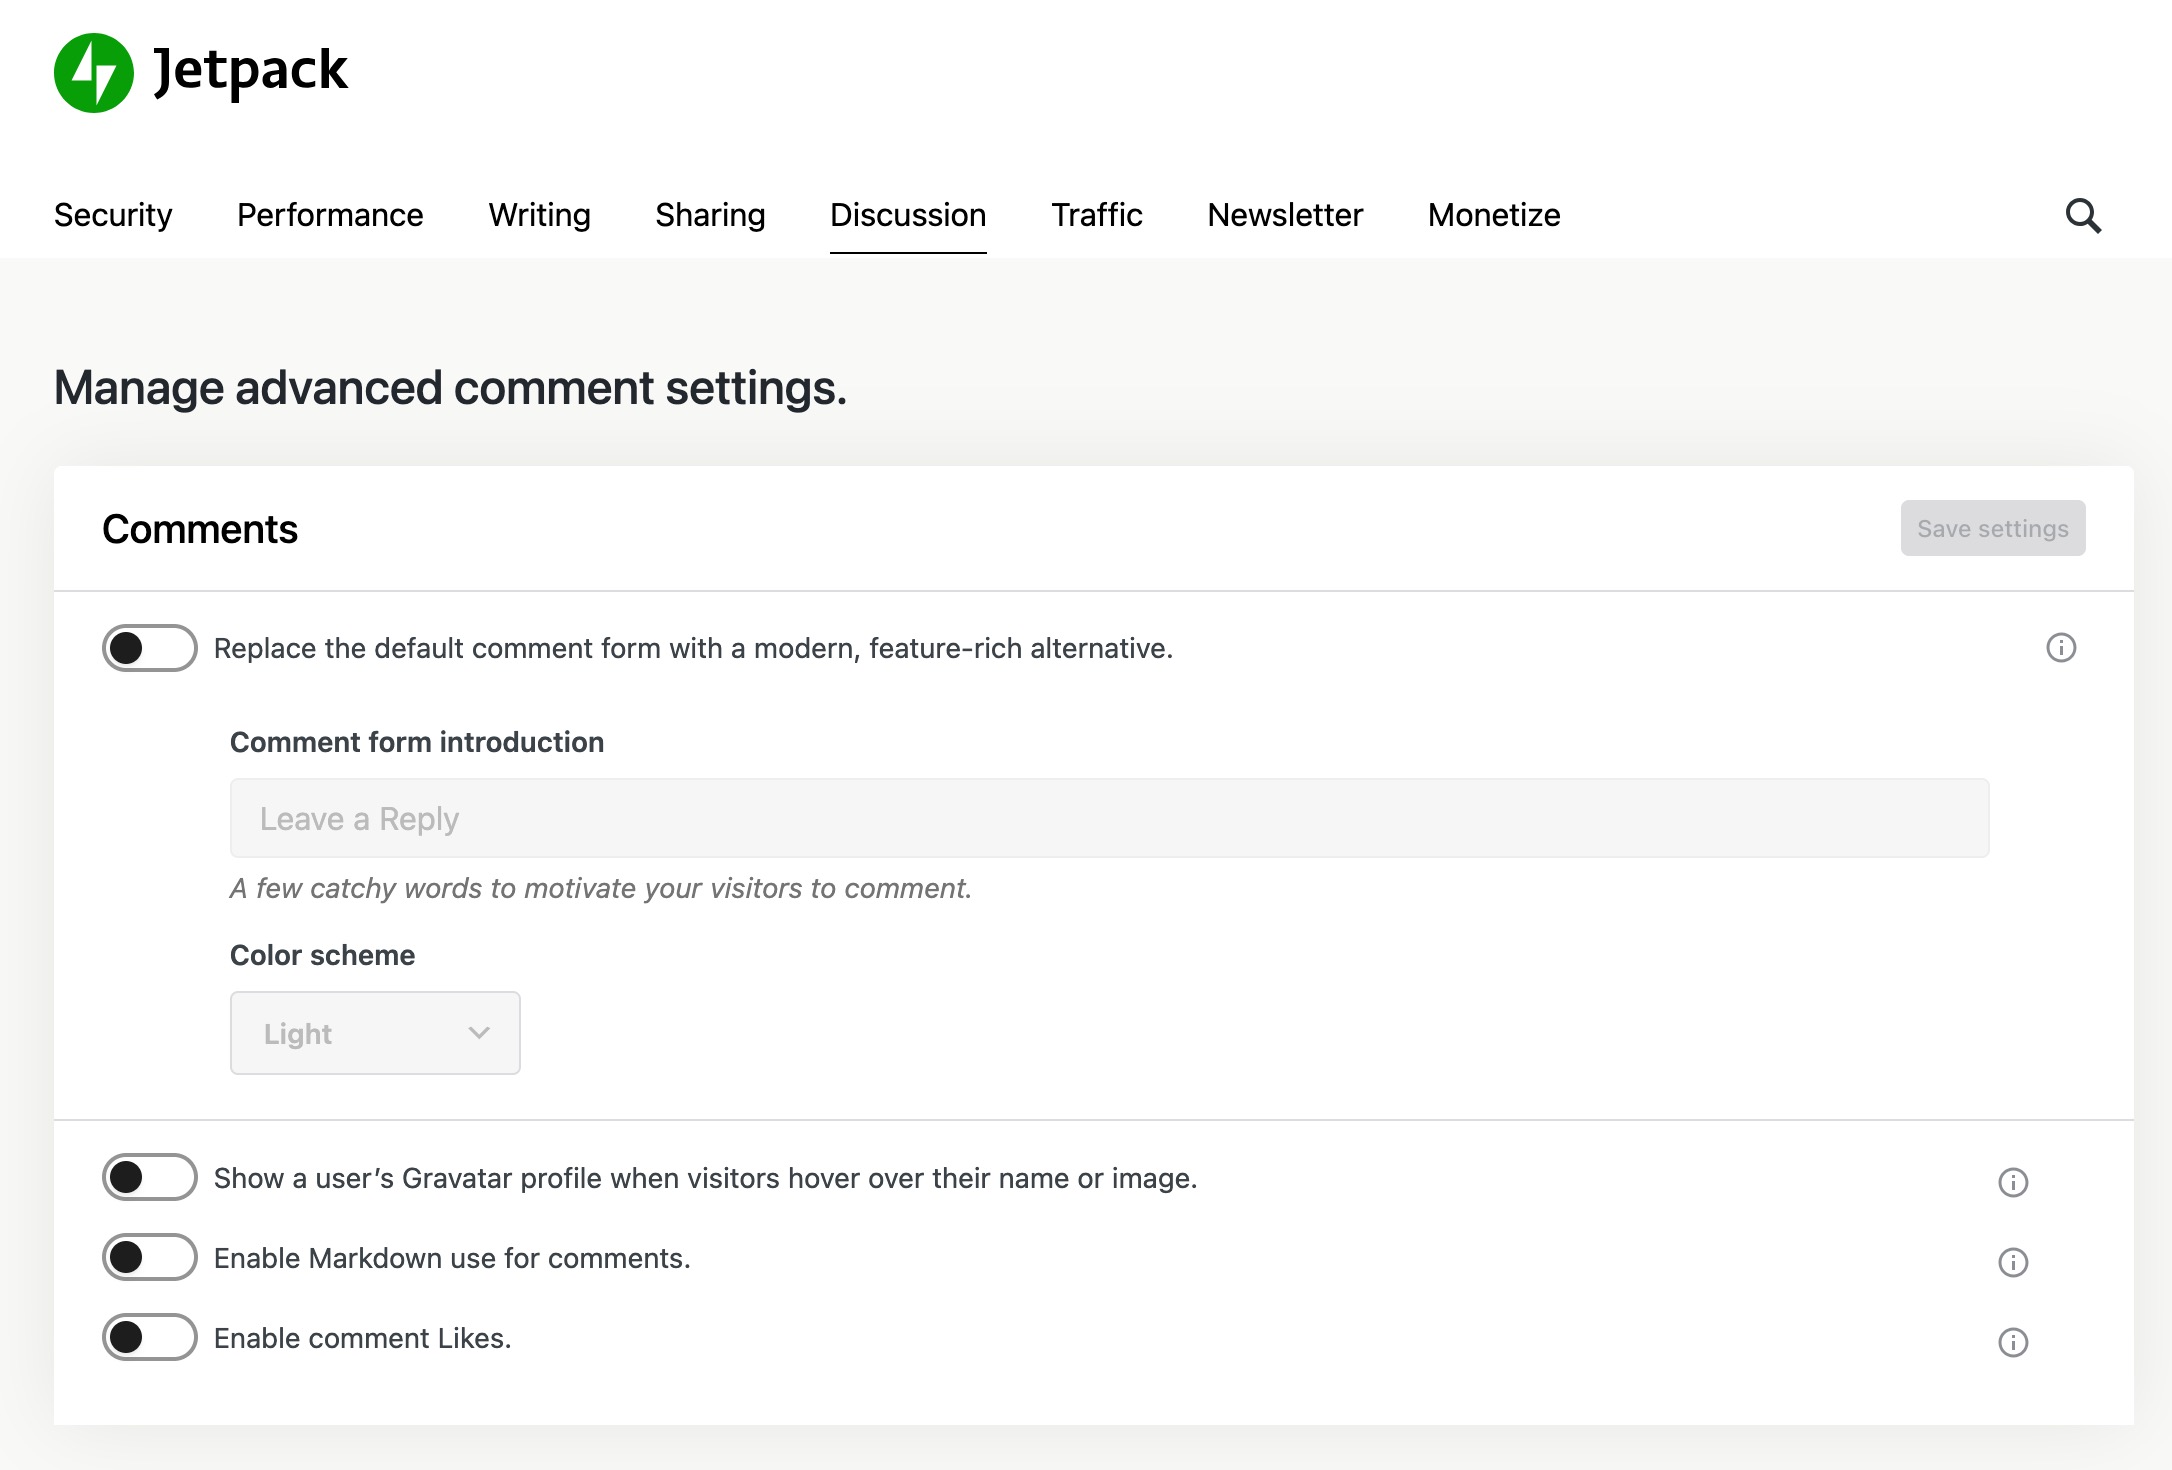The image size is (2172, 1470).
Task: Click info icon beside comment Likes option
Action: (2013, 1342)
